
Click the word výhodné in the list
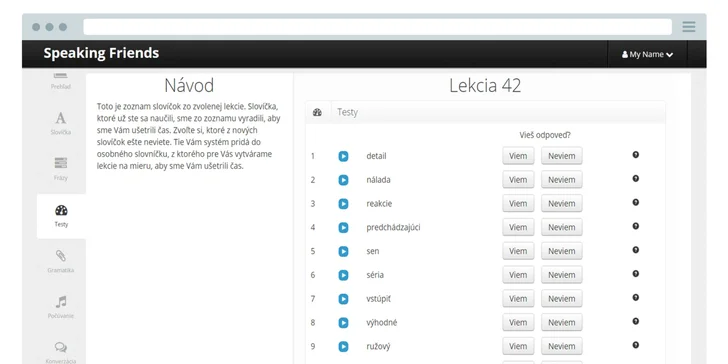point(382,322)
